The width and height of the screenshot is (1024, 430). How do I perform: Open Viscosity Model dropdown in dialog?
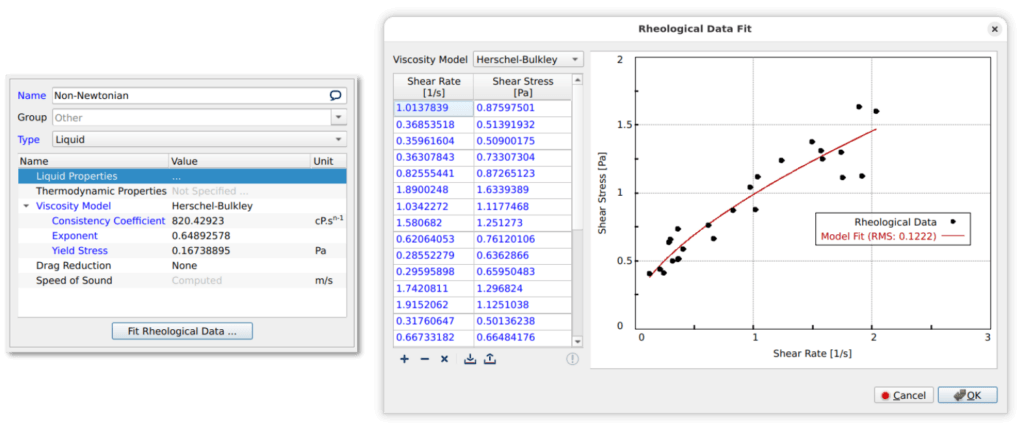coord(528,59)
